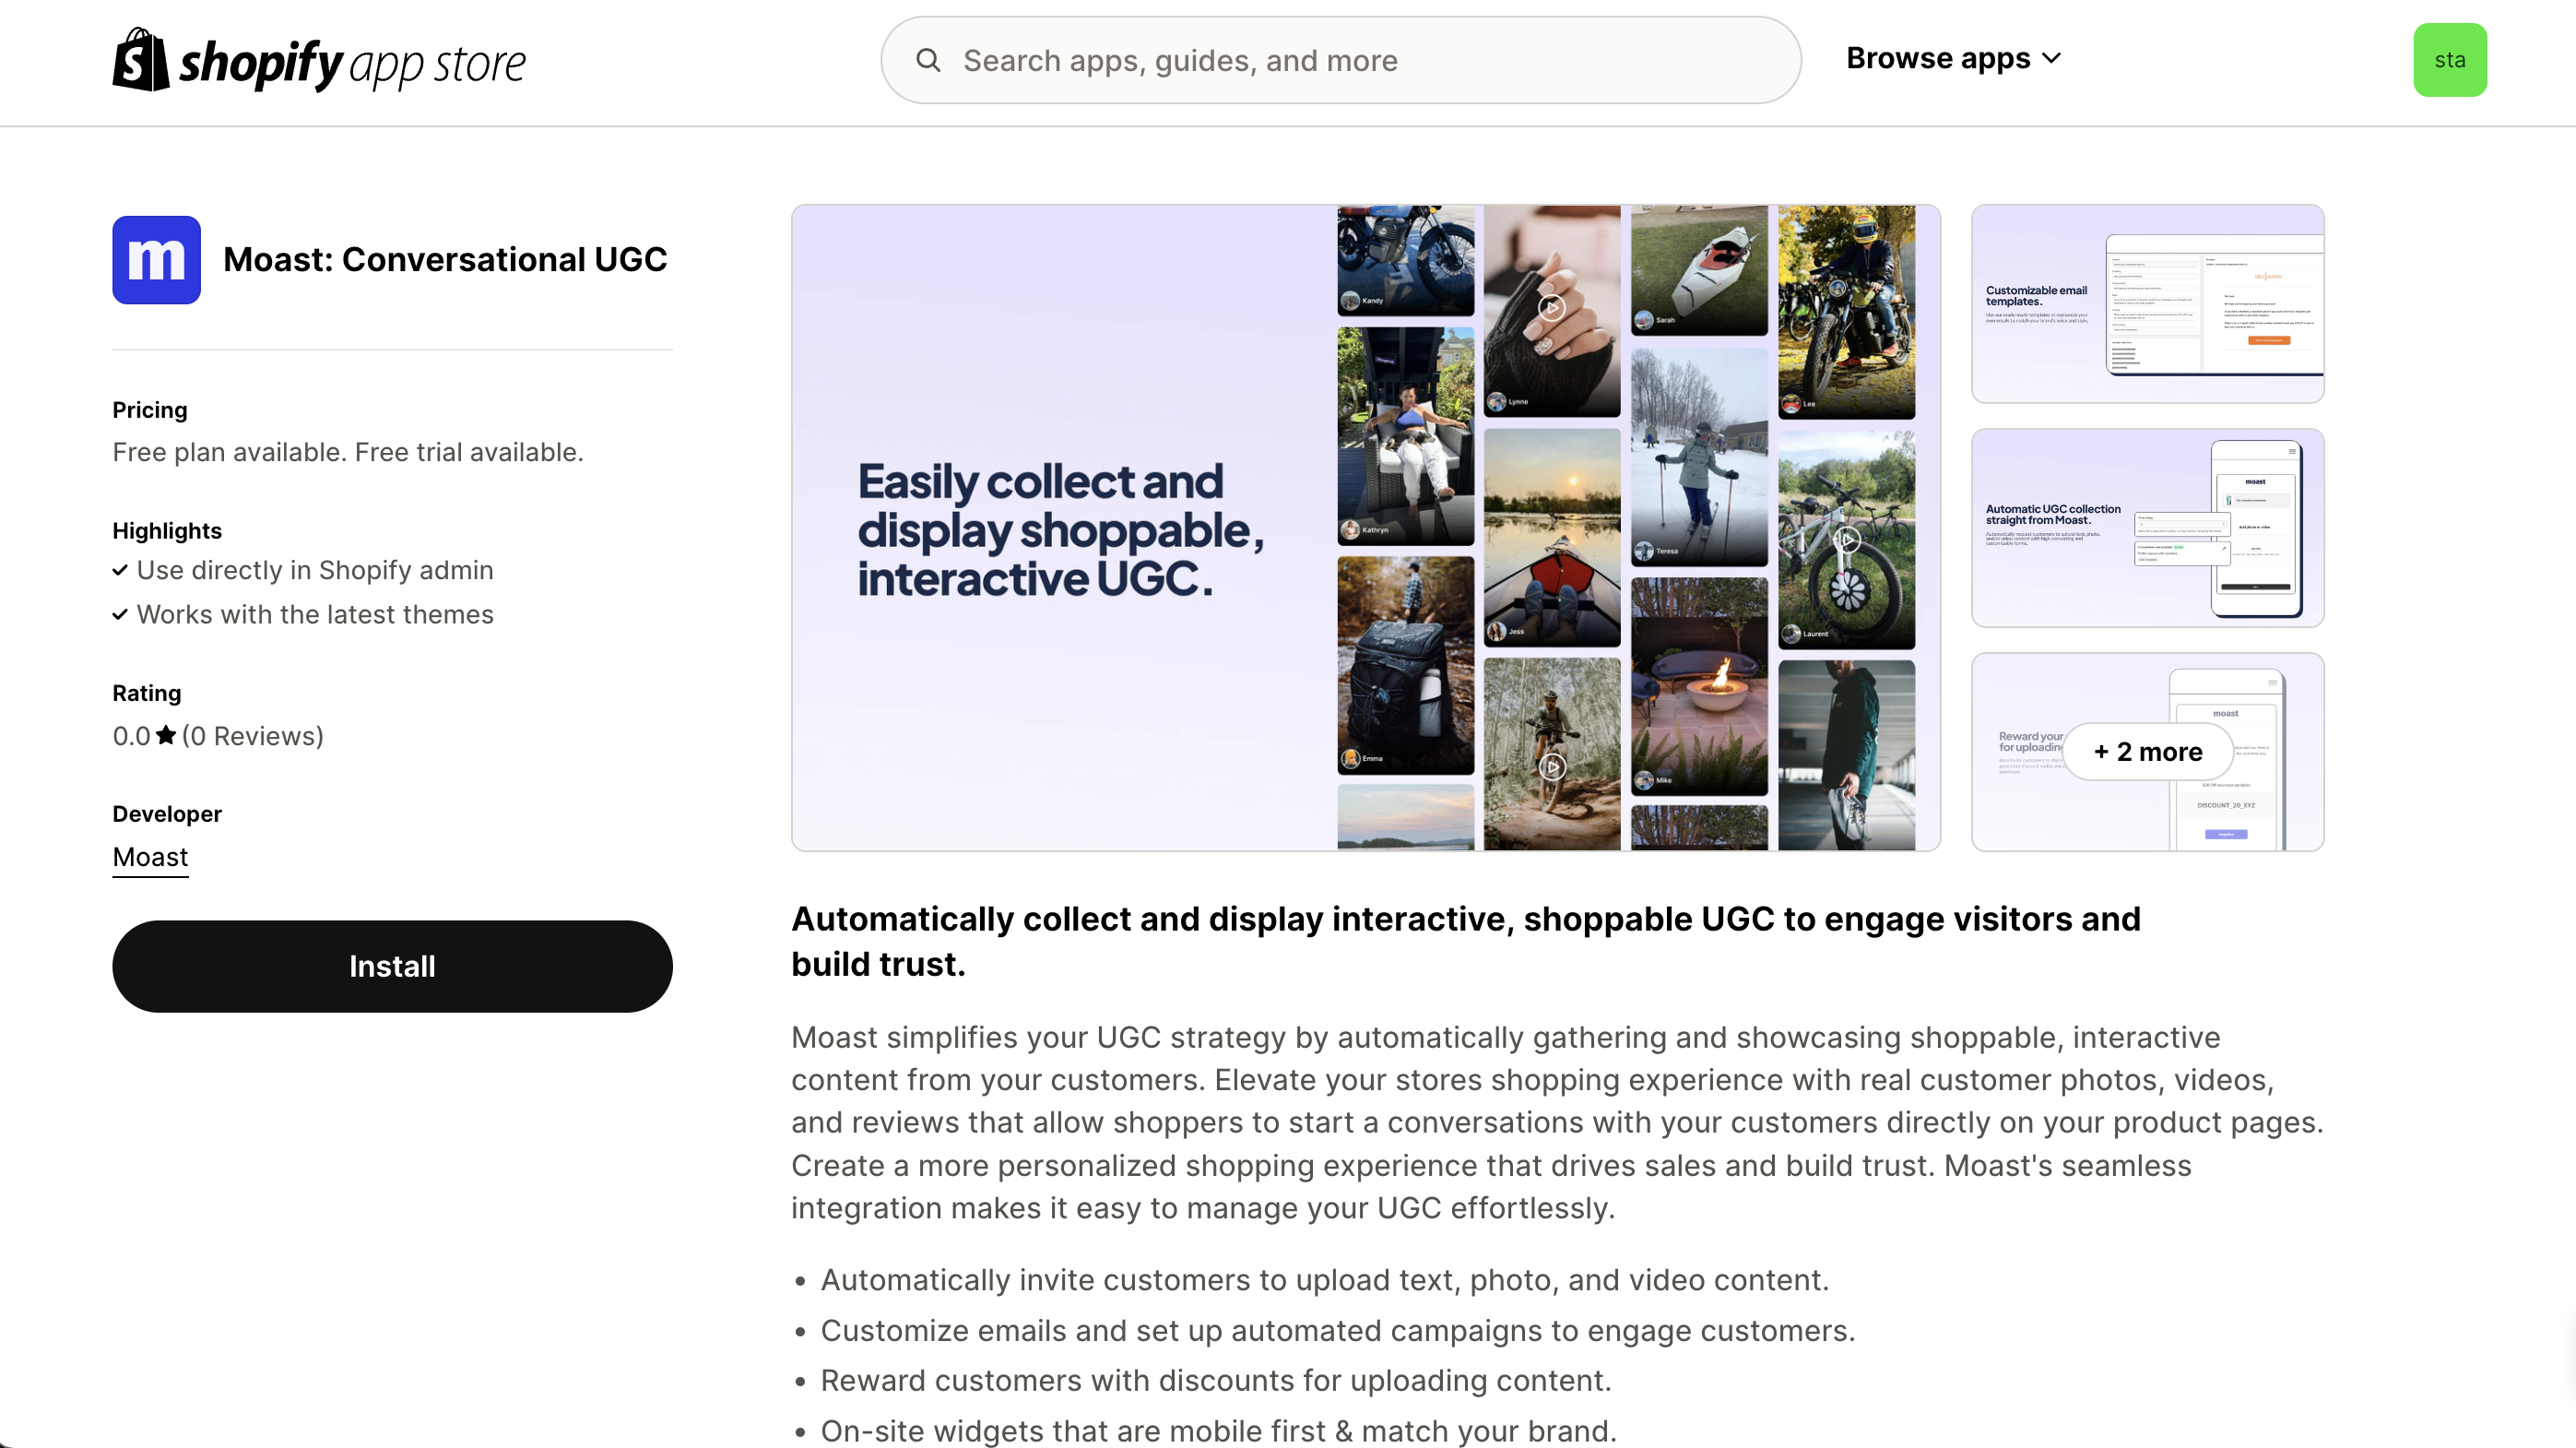Click checkmark beside 'Use directly in Shopify admin'
This screenshot has height=1448, width=2576.
point(120,570)
